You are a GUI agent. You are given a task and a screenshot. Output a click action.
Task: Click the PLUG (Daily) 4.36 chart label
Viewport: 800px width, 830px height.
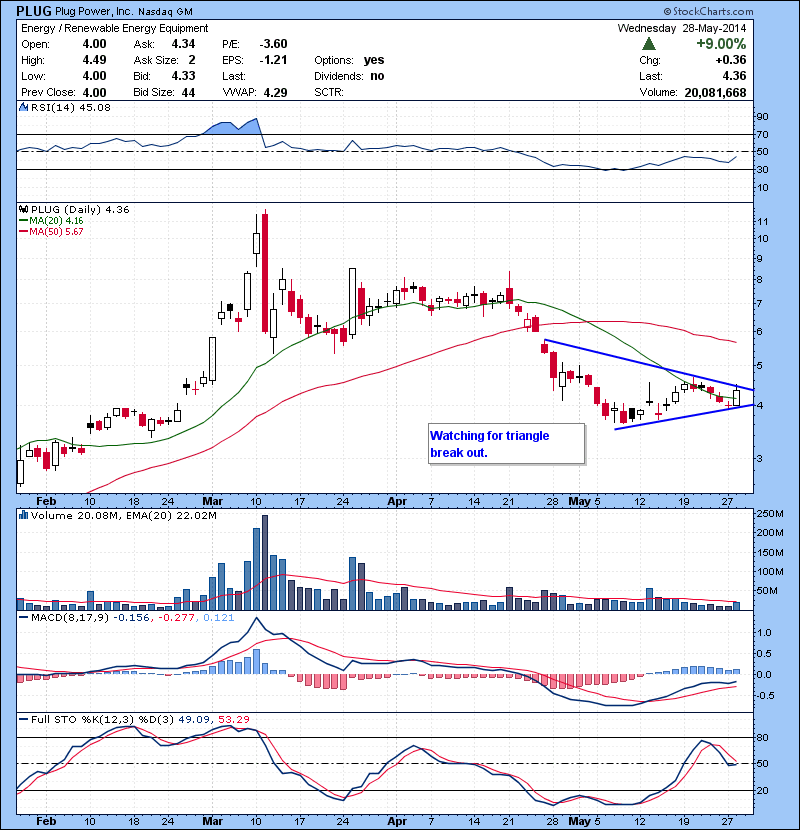coord(80,210)
